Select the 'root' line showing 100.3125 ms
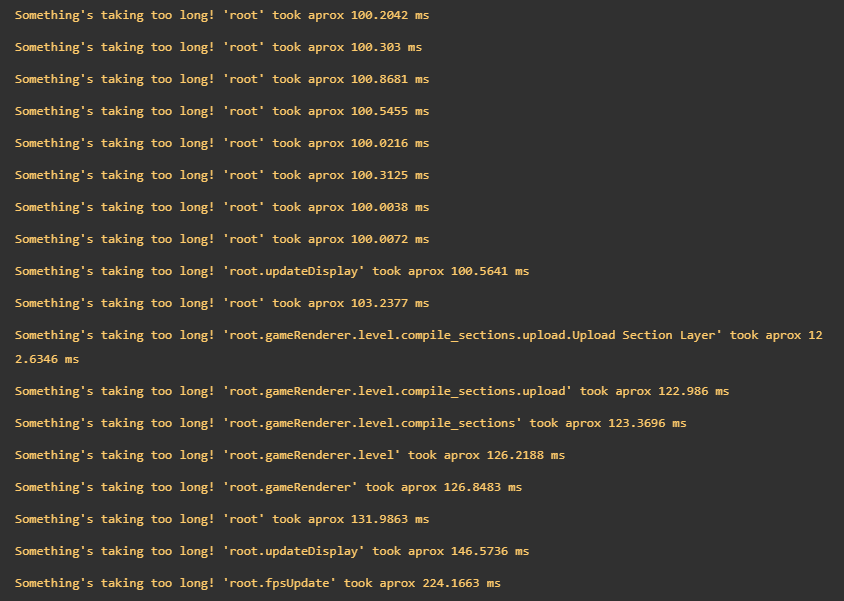The height and width of the screenshot is (601, 844). (x=221, y=175)
